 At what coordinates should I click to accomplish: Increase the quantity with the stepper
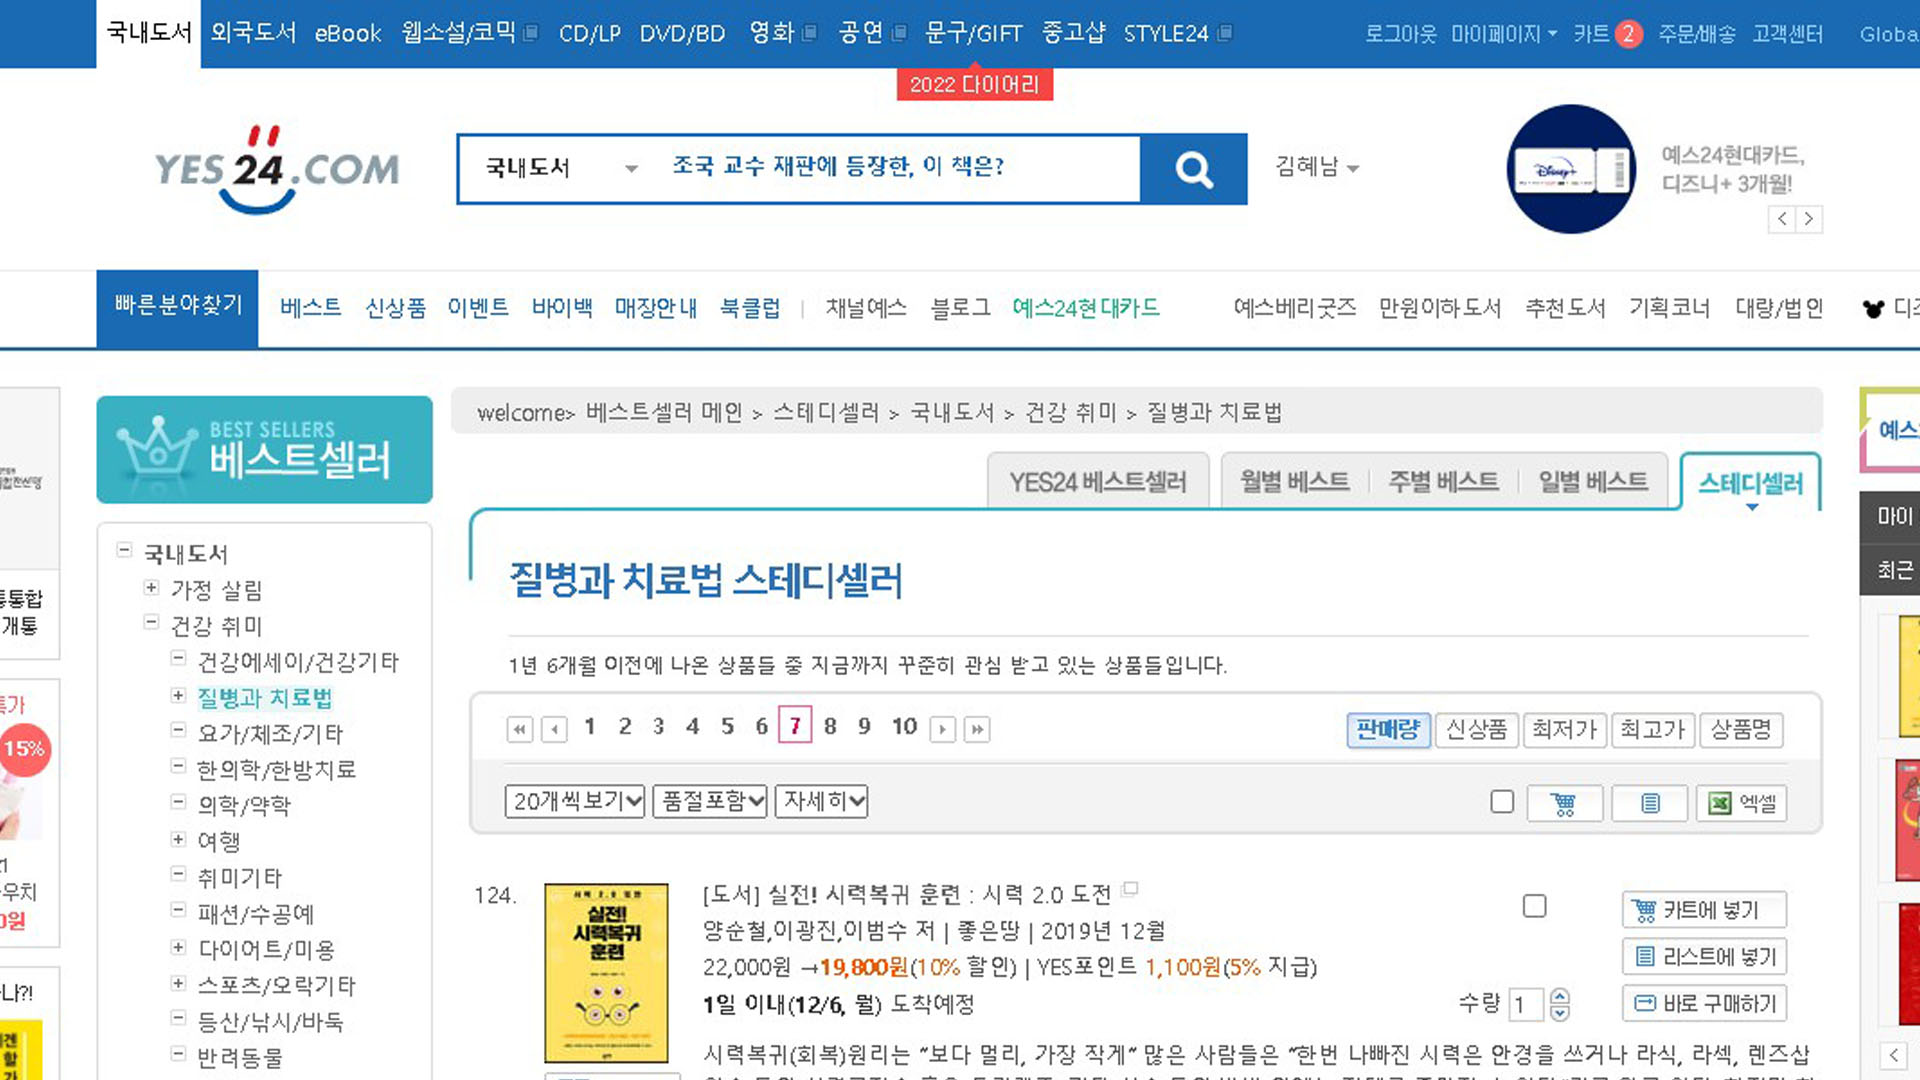click(x=1560, y=996)
